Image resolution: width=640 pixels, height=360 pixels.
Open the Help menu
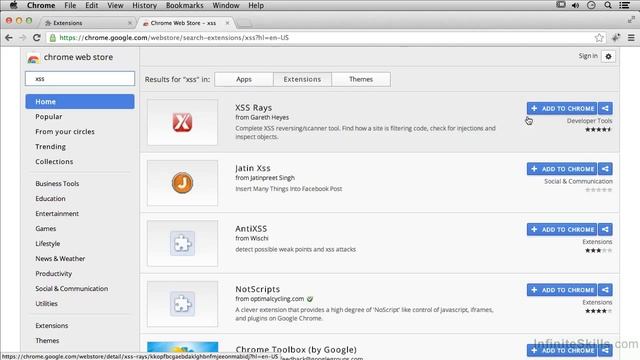tap(256, 5)
